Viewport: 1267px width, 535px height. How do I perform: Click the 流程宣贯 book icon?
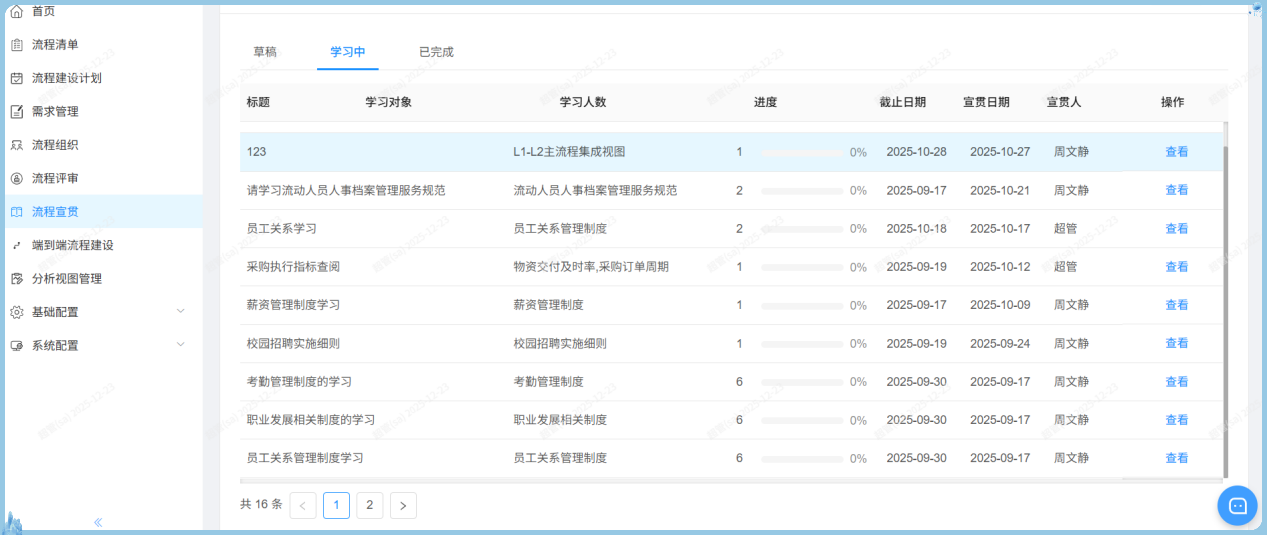pos(16,211)
